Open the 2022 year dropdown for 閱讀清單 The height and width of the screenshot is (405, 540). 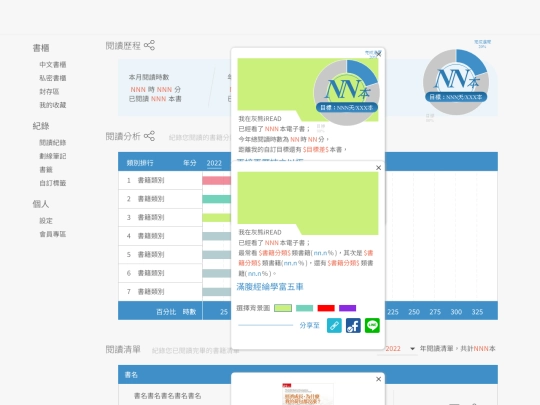398,349
